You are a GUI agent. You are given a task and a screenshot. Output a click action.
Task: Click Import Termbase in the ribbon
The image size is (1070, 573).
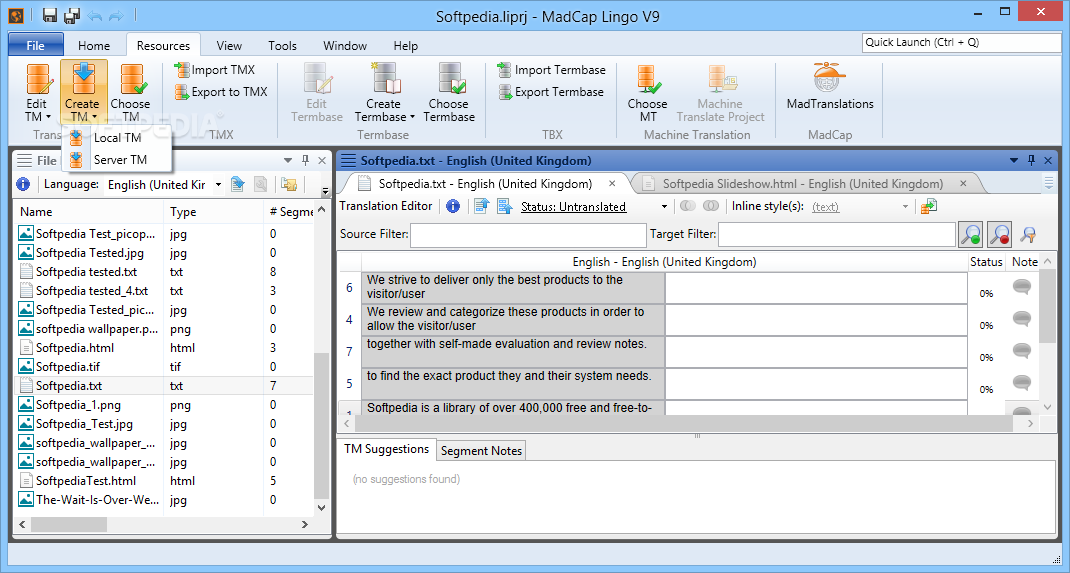pyautogui.click(x=551, y=70)
